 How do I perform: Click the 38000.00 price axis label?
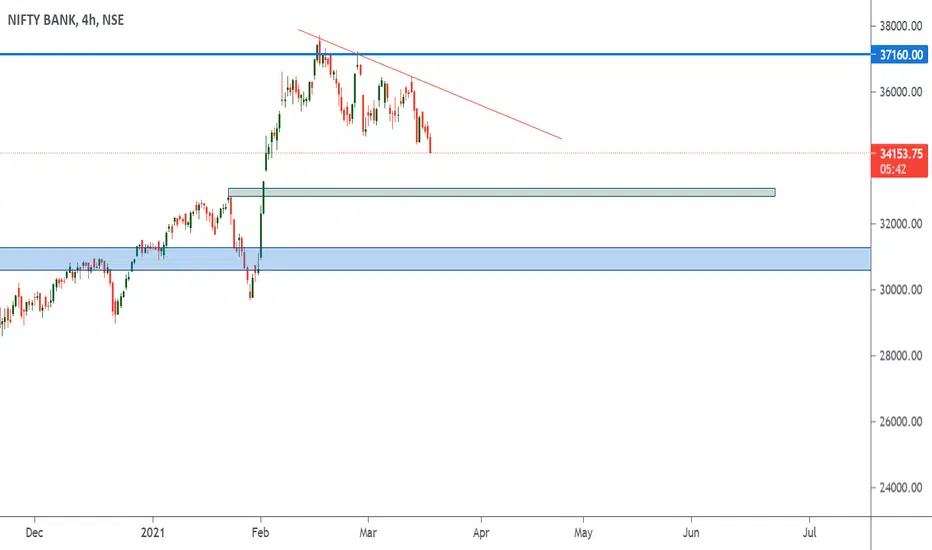click(x=901, y=26)
